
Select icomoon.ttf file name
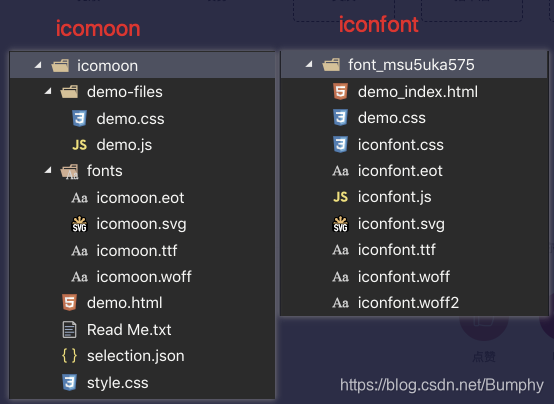(137, 251)
